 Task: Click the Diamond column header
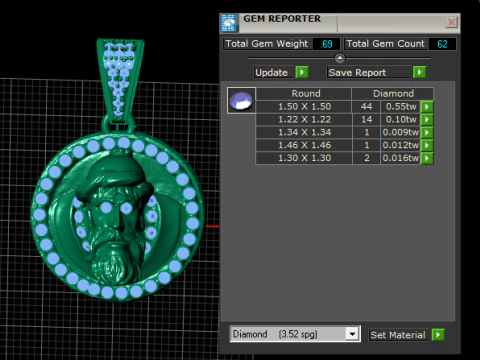[393, 94]
